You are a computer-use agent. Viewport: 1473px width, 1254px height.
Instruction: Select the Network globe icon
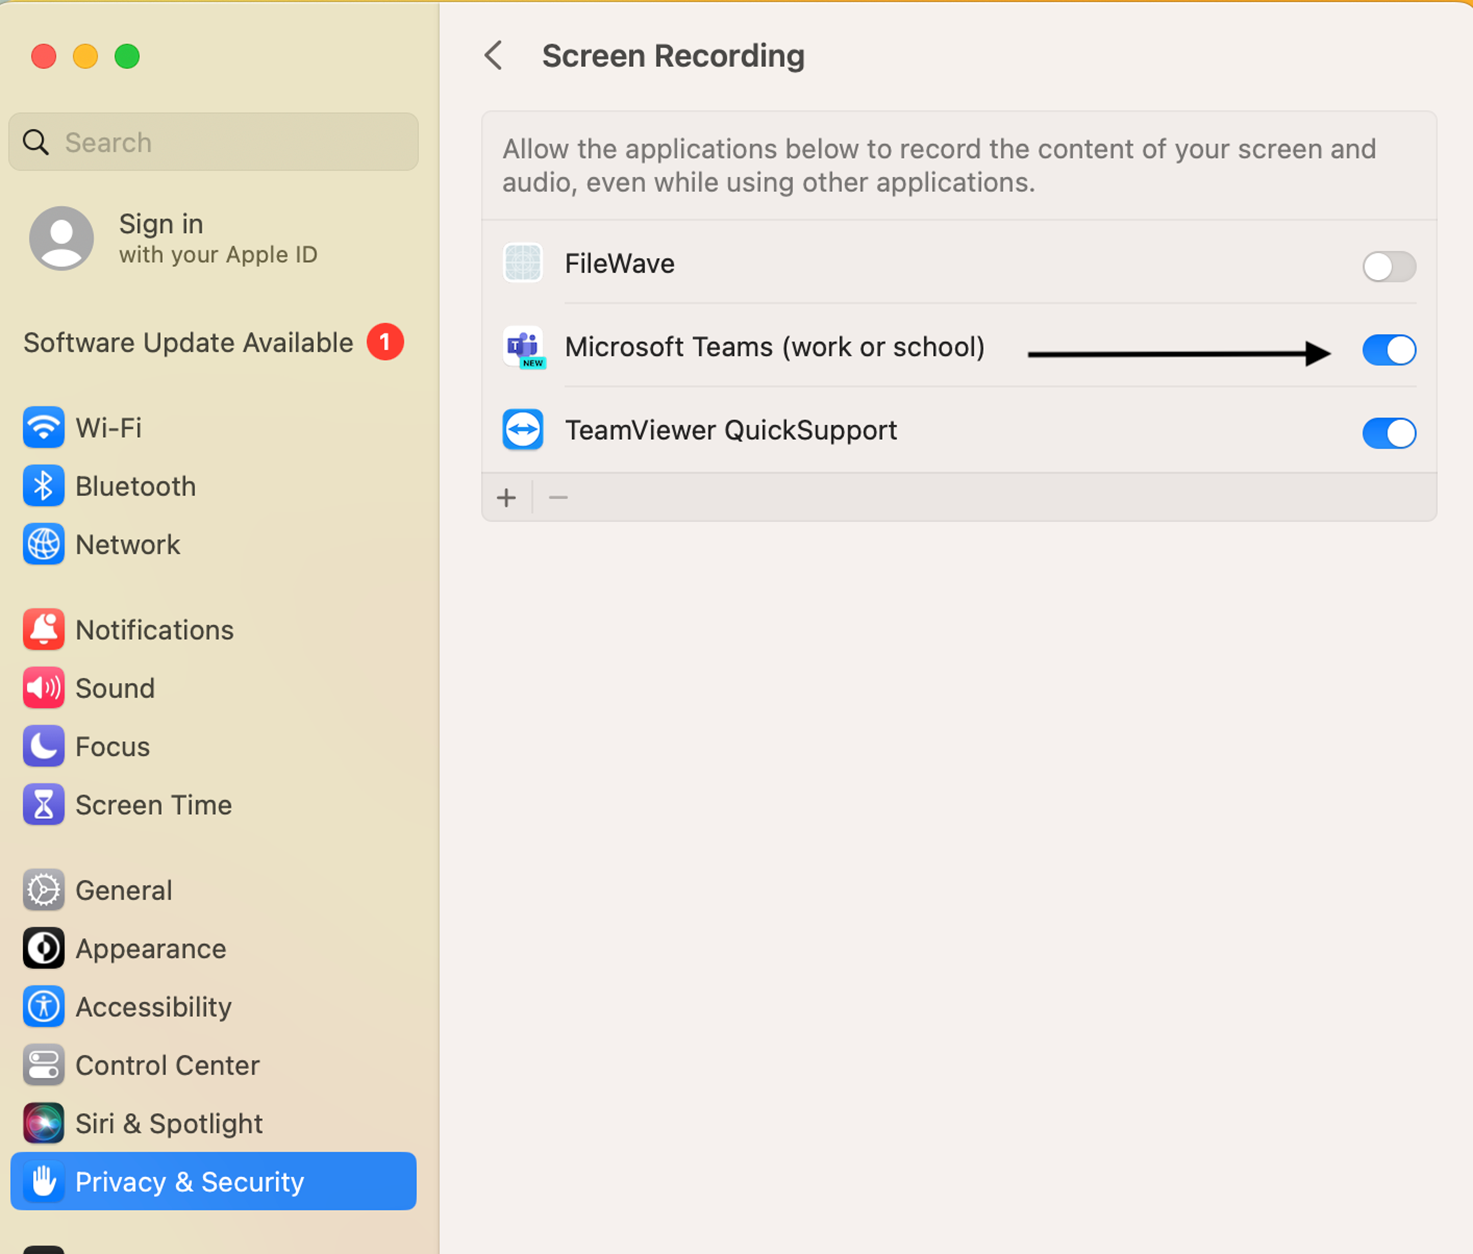(43, 545)
